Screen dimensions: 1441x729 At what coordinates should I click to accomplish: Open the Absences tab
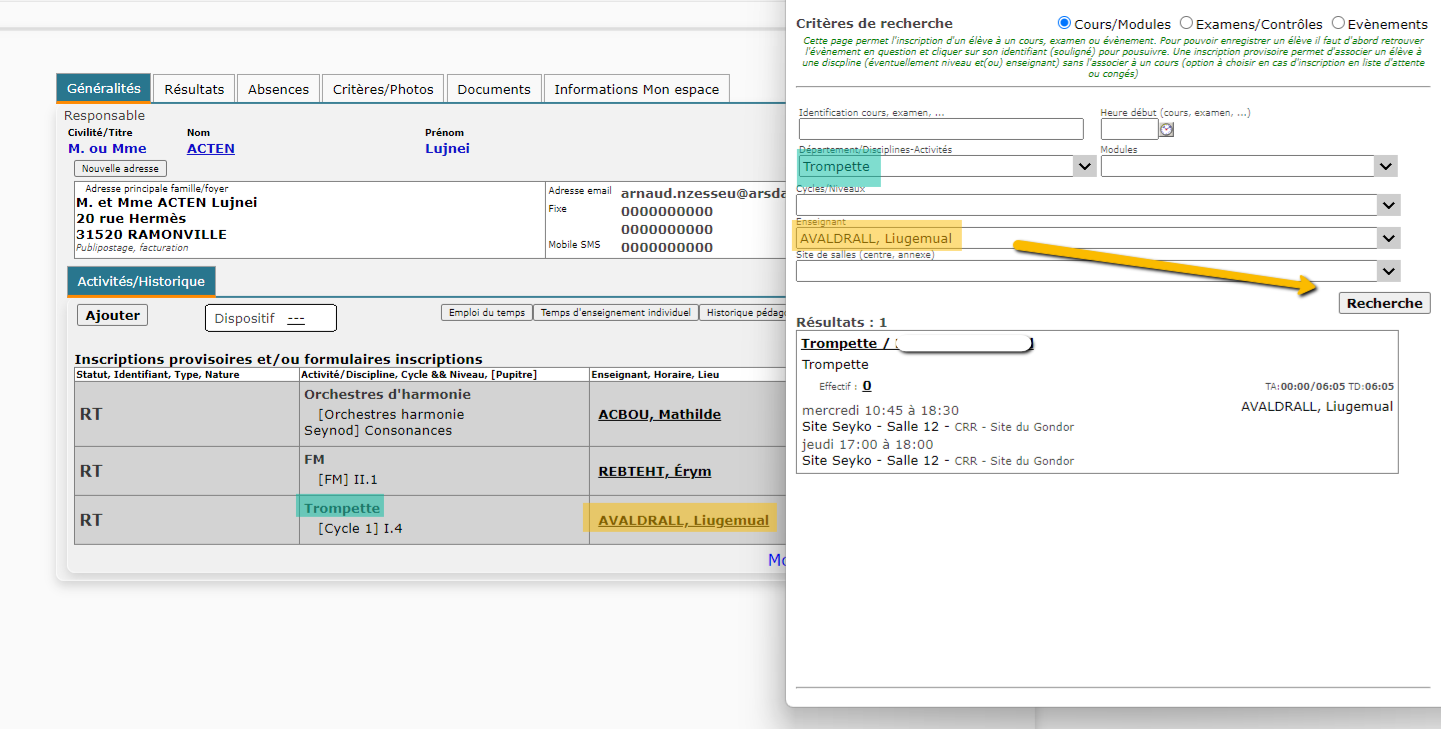click(x=278, y=89)
